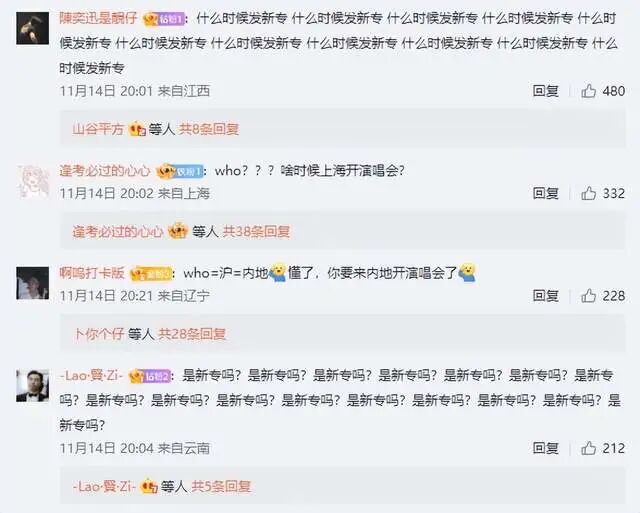
Task: Click 回复 on the 辽宁 comment
Action: [x=545, y=295]
